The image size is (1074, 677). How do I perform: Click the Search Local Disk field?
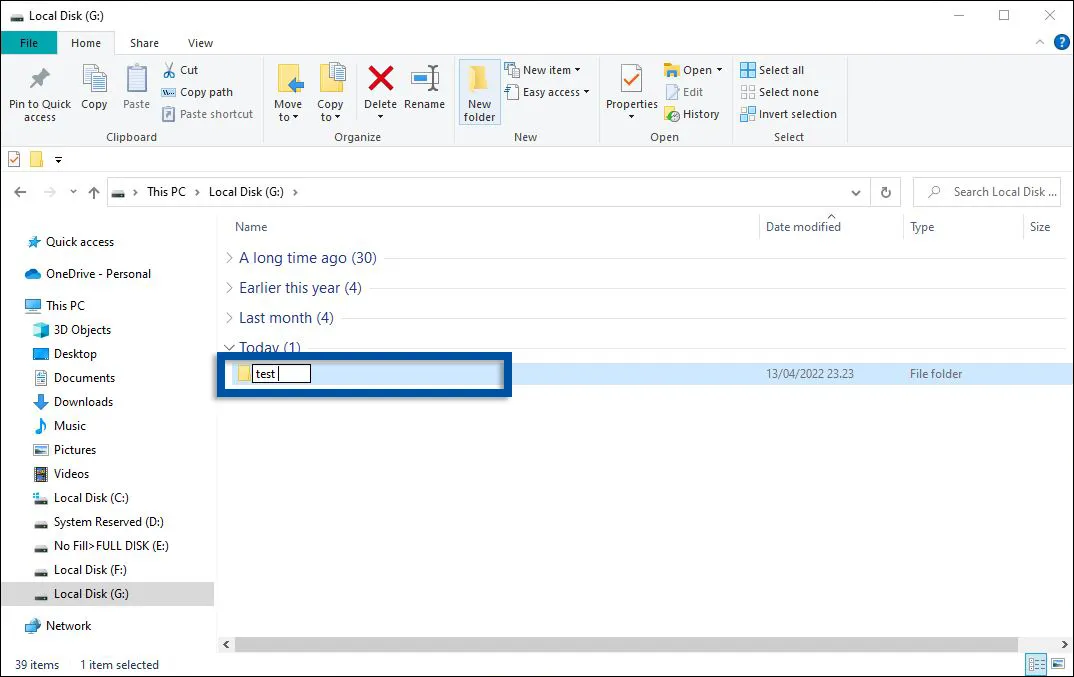997,192
